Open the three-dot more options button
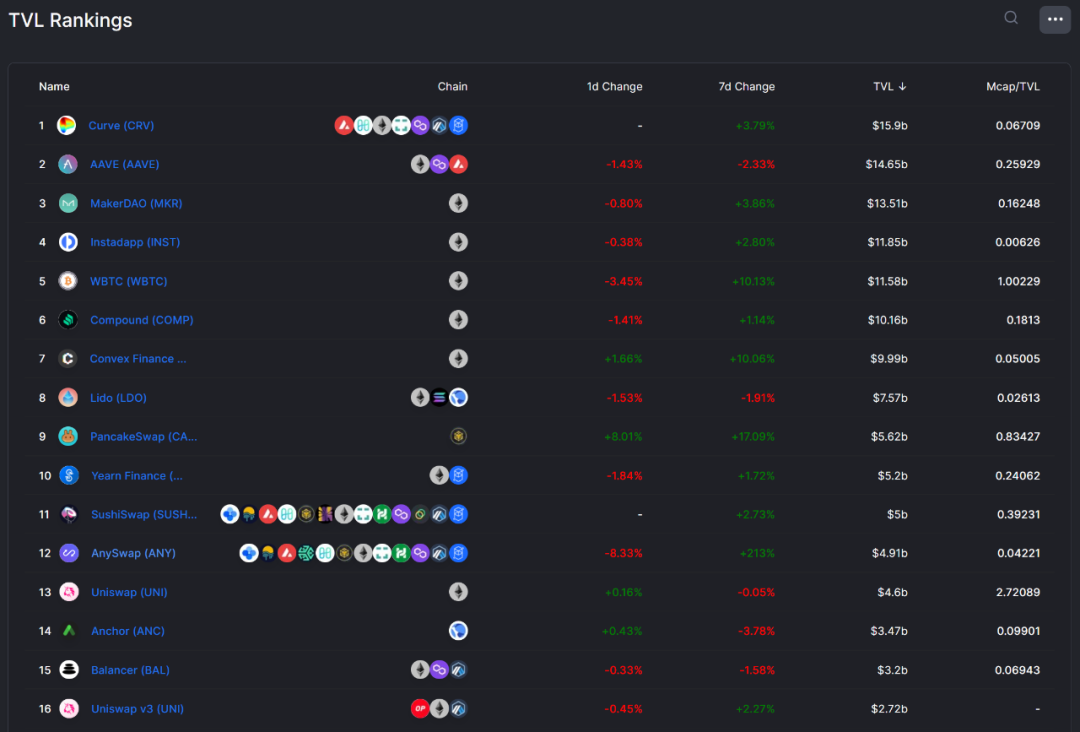This screenshot has width=1080, height=732. [1055, 19]
